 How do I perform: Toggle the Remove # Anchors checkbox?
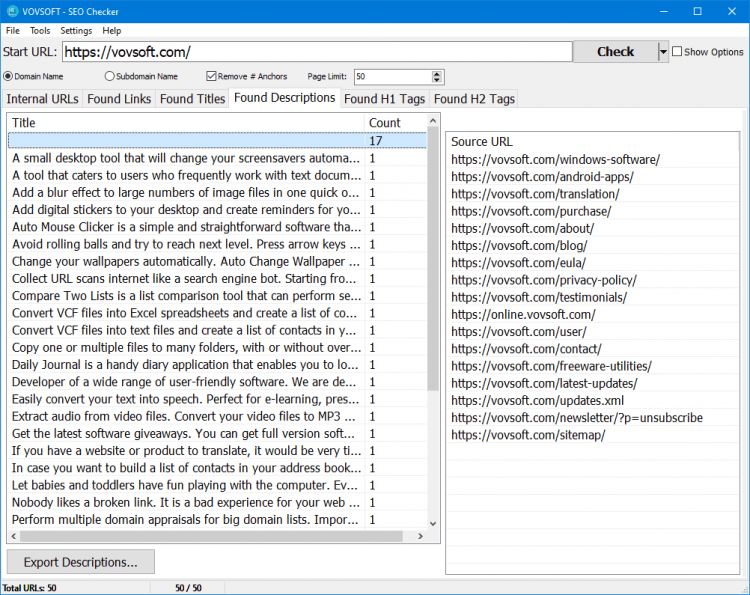(211, 77)
